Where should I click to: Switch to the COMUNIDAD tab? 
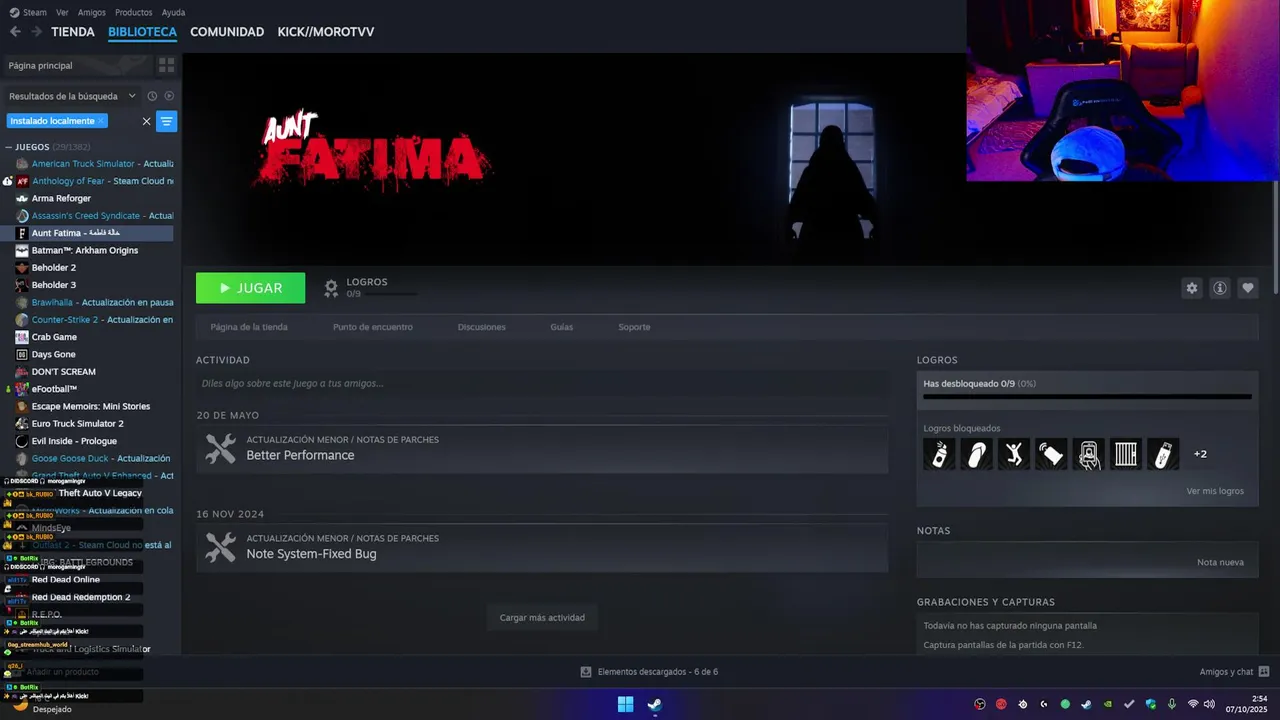click(x=227, y=32)
